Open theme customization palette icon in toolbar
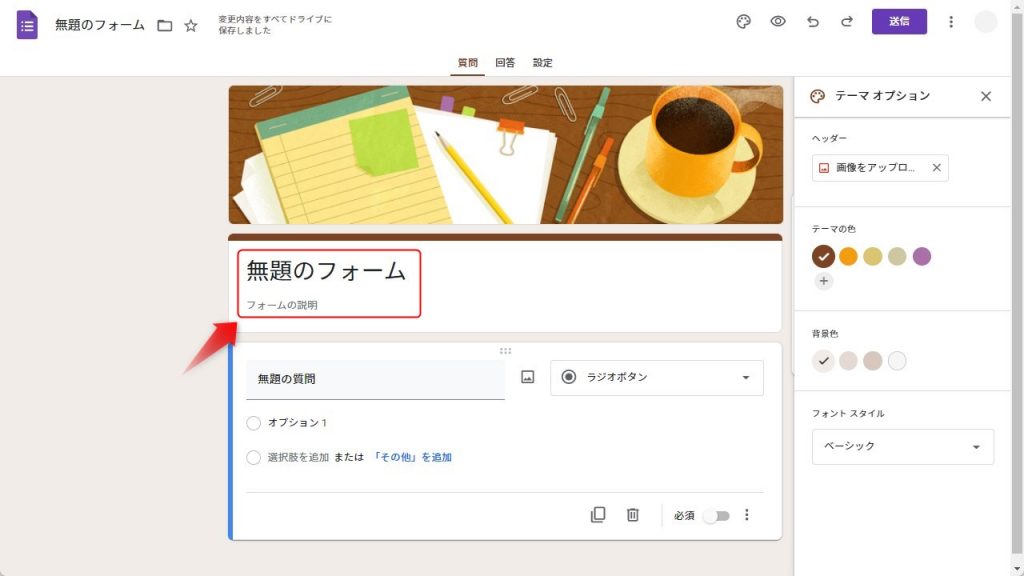 743,22
